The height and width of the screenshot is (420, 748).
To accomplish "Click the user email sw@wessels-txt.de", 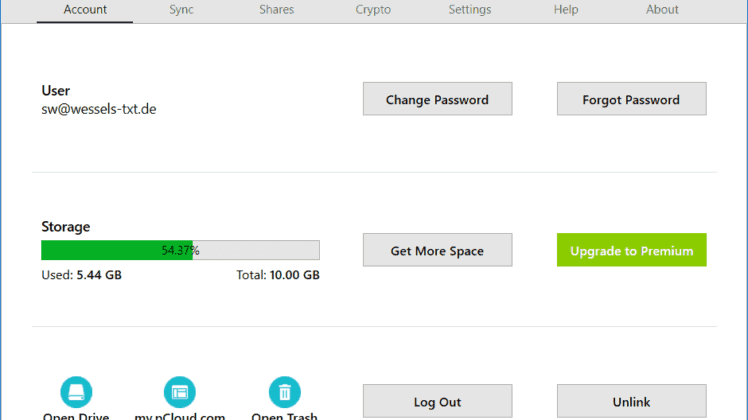I will pyautogui.click(x=99, y=109).
